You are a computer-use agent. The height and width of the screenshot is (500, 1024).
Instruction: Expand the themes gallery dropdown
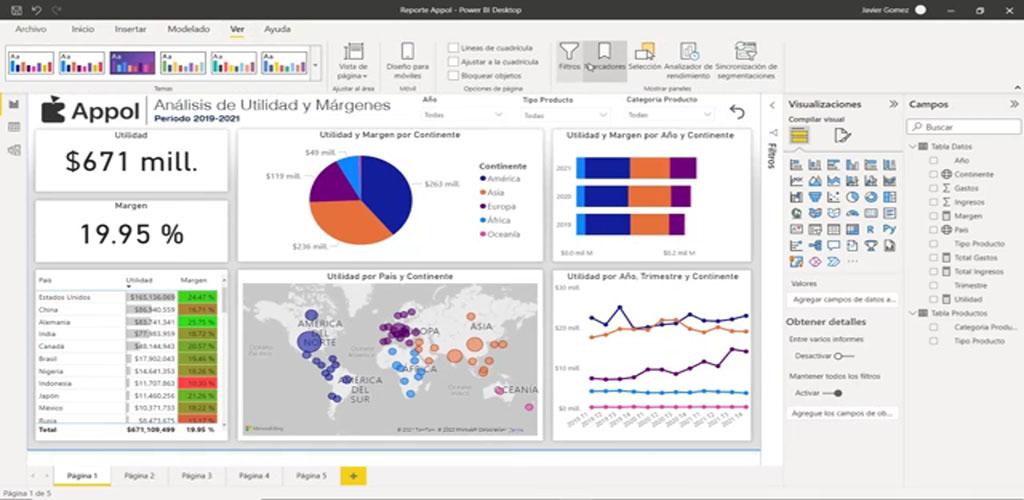[x=316, y=64]
